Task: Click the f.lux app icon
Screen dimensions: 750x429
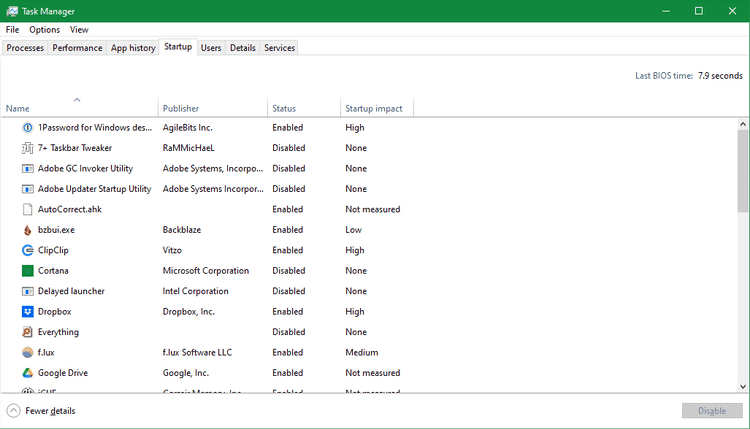Action: click(x=28, y=352)
